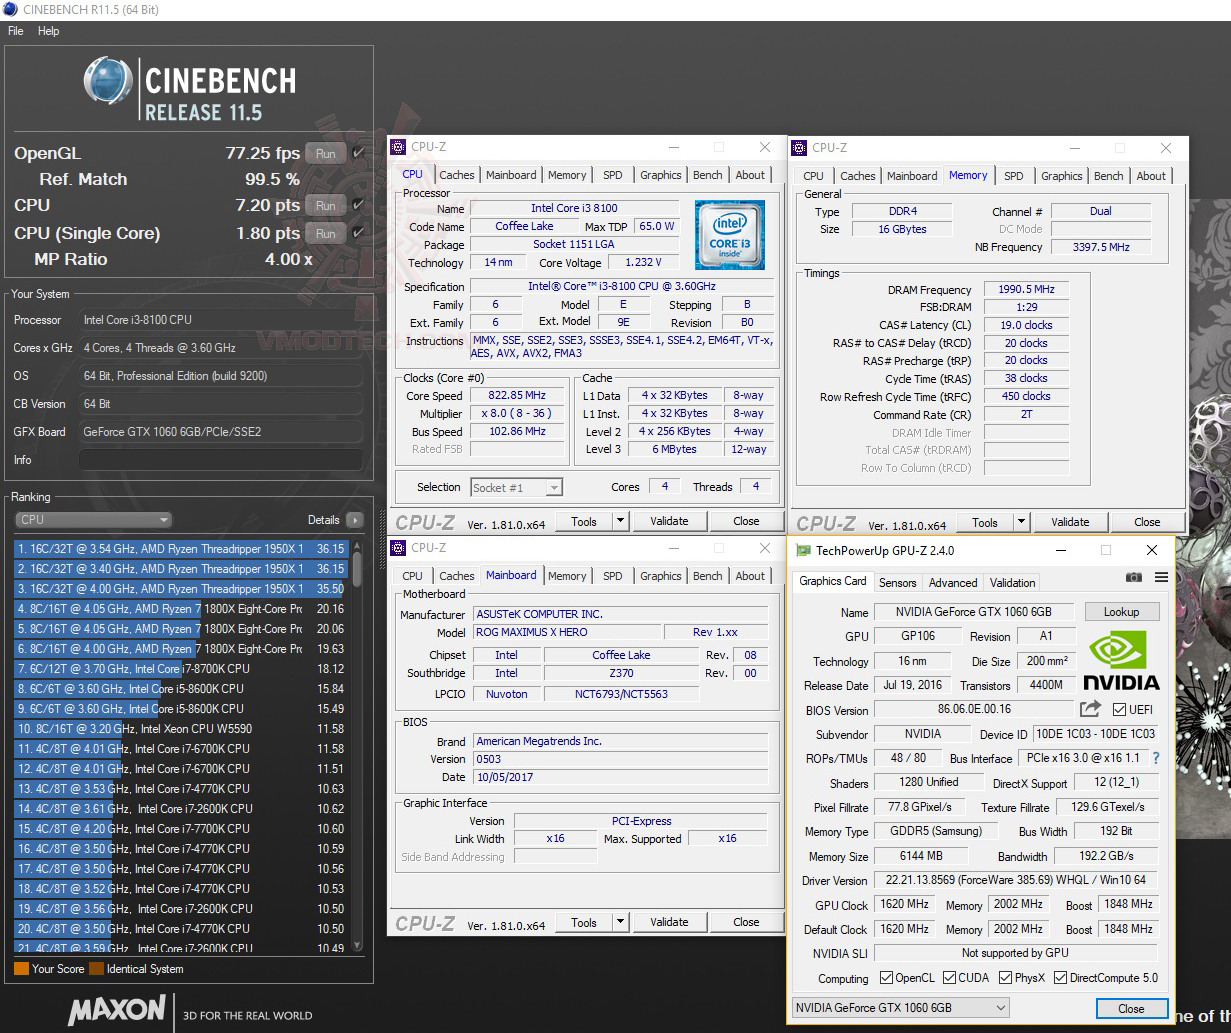Click the NVIDIA logo in GPU-Z
The width and height of the screenshot is (1231, 1033).
point(1121,660)
